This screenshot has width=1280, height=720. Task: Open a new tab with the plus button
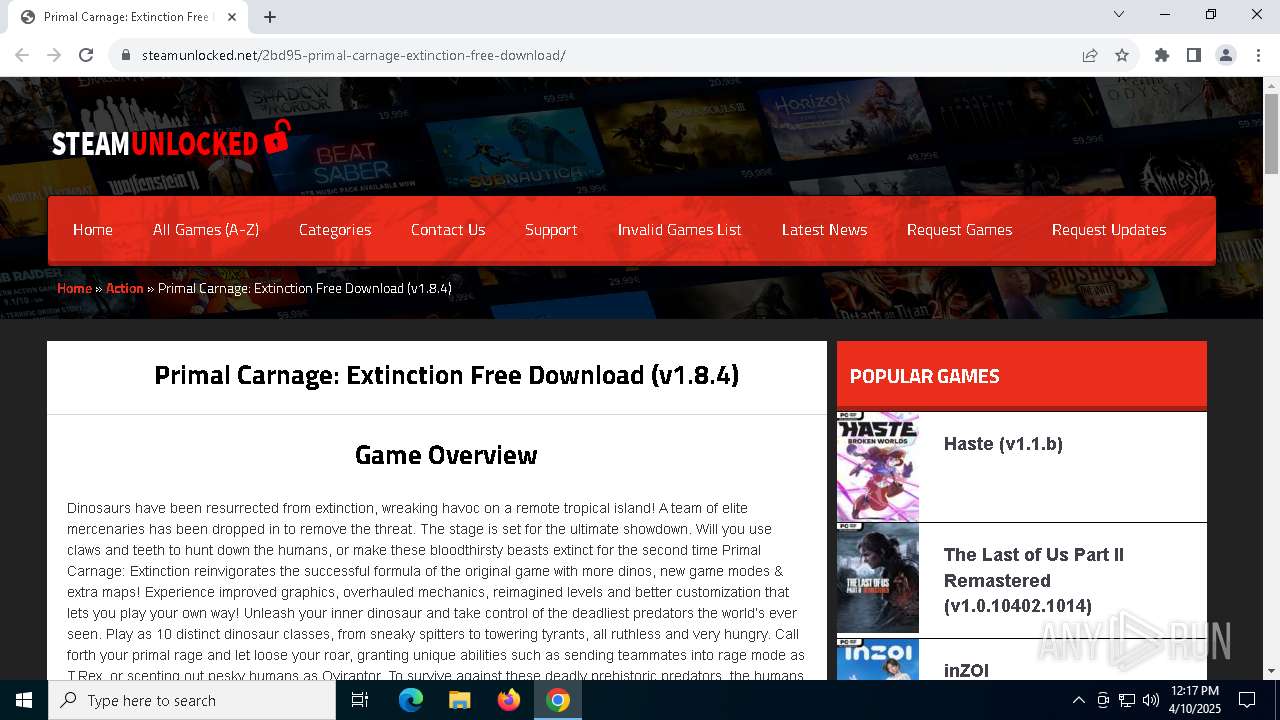coord(270,16)
